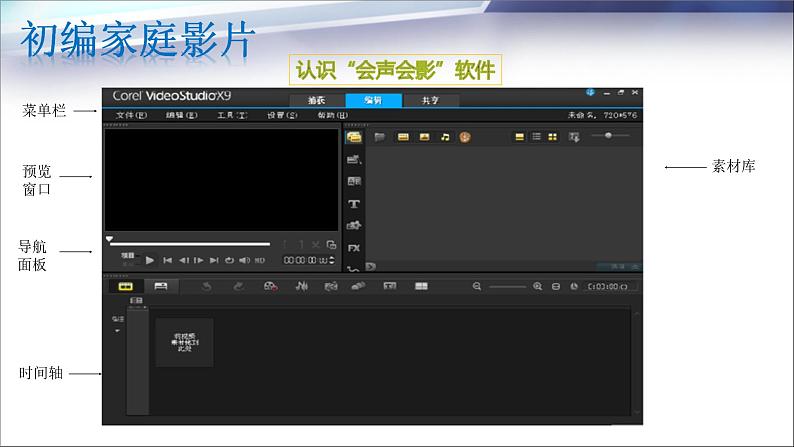This screenshot has width=794, height=447.
Task: Click the auto music icon
Action: tap(331, 287)
